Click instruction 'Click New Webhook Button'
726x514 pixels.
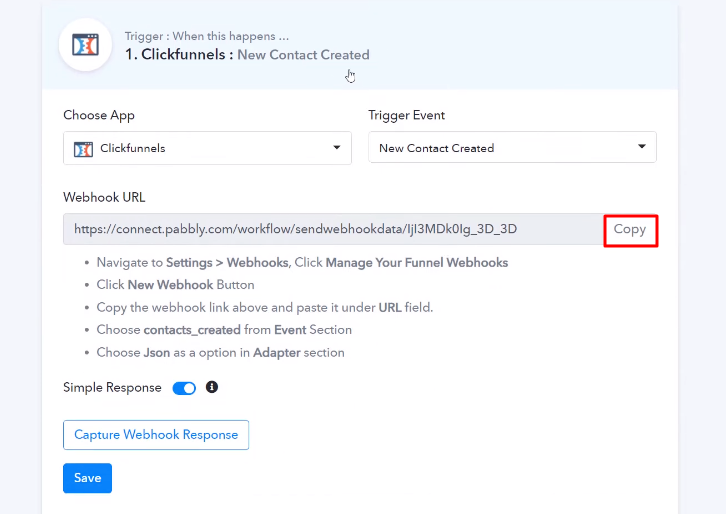tap(175, 285)
